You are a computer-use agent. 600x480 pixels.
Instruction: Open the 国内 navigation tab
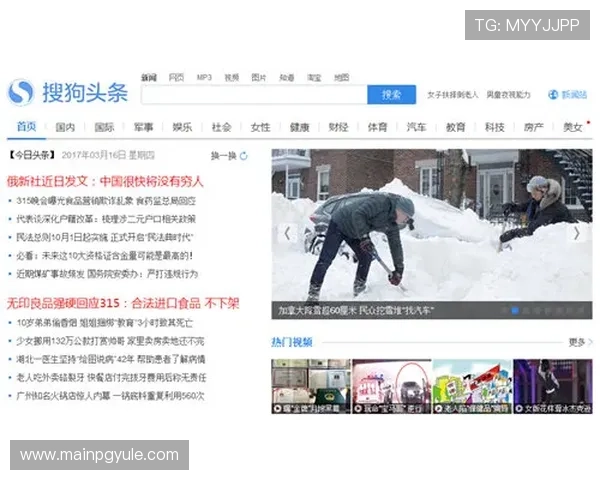click(65, 127)
